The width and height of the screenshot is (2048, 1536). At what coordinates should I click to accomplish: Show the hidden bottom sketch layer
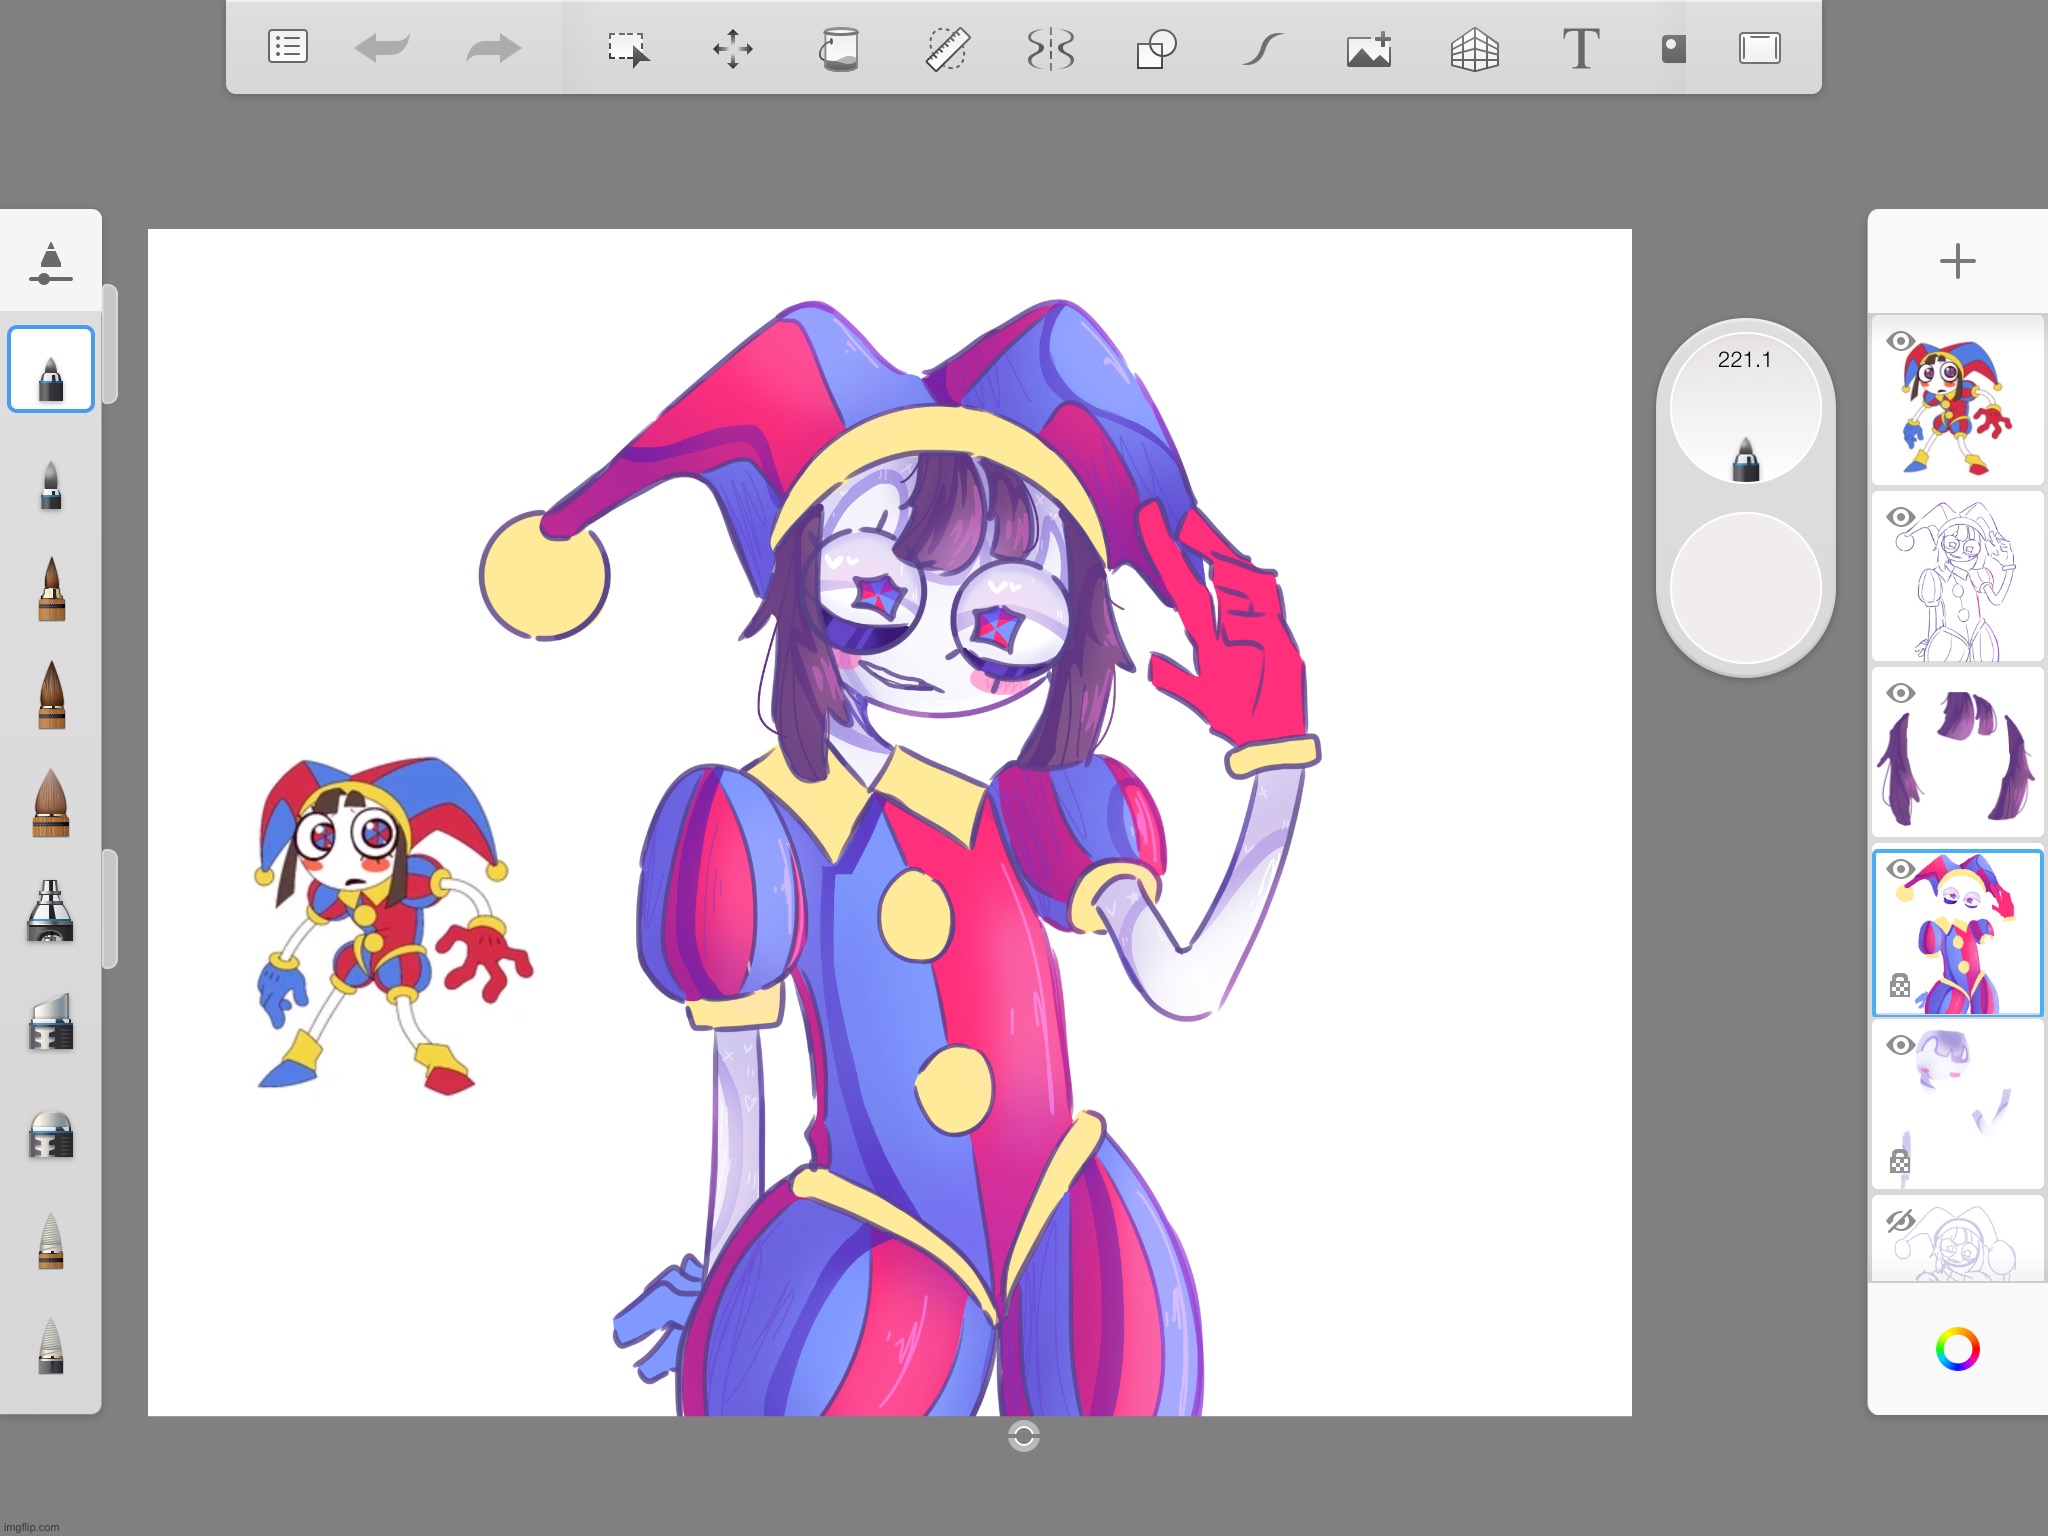pos(1900,1221)
